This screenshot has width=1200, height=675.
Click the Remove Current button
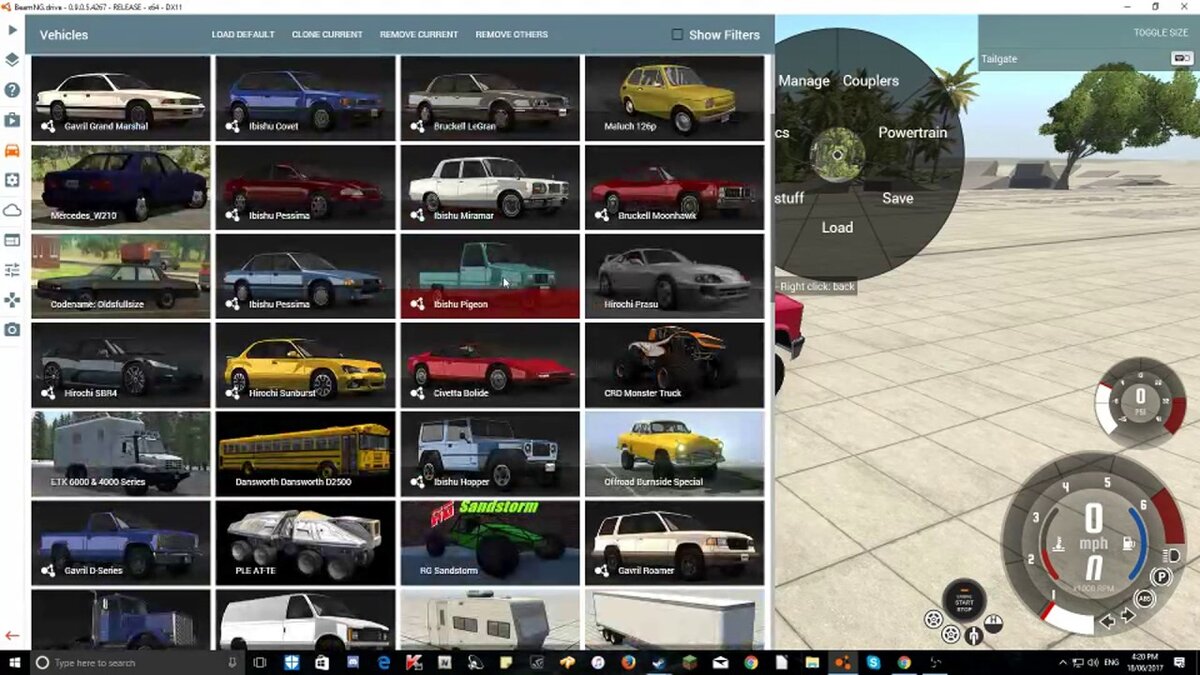coord(419,34)
